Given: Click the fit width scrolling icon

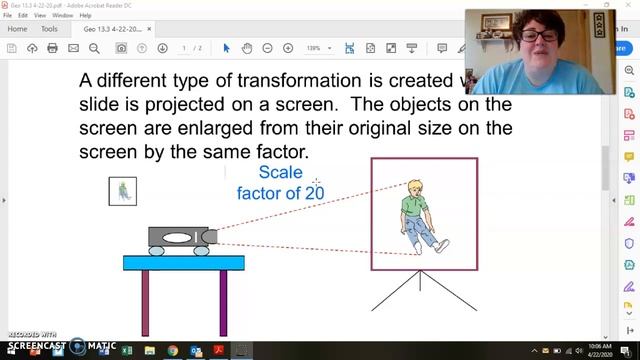Looking at the screenshot, I should coord(350,48).
